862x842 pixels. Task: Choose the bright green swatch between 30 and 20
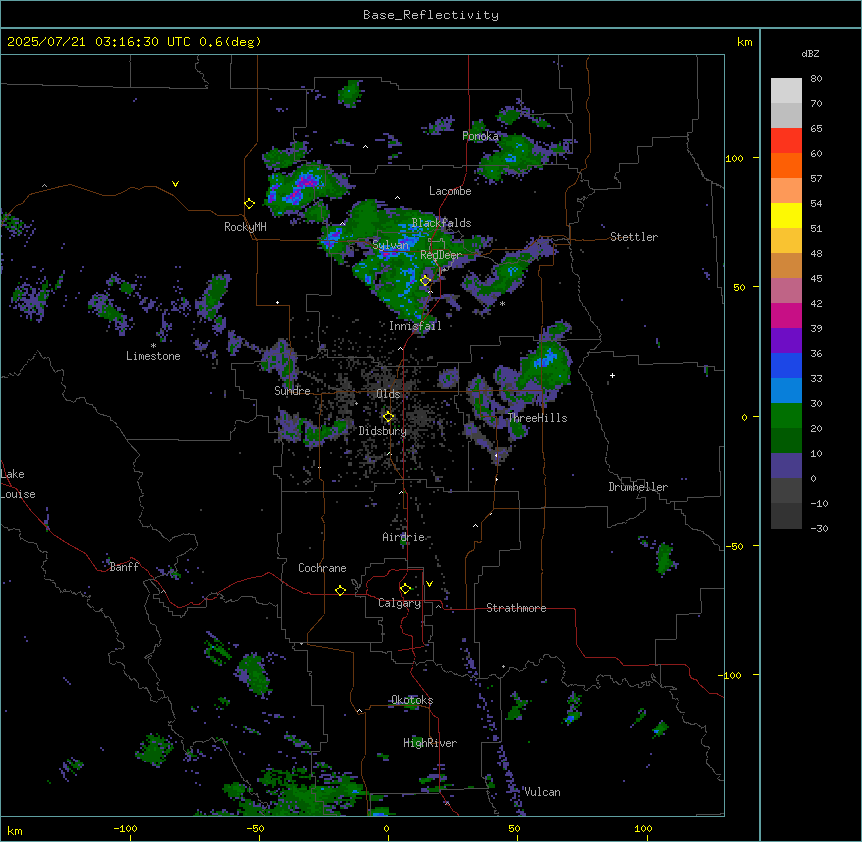click(786, 416)
